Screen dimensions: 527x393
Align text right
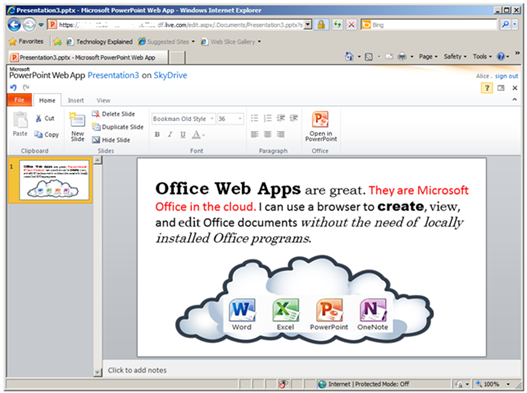pos(281,134)
